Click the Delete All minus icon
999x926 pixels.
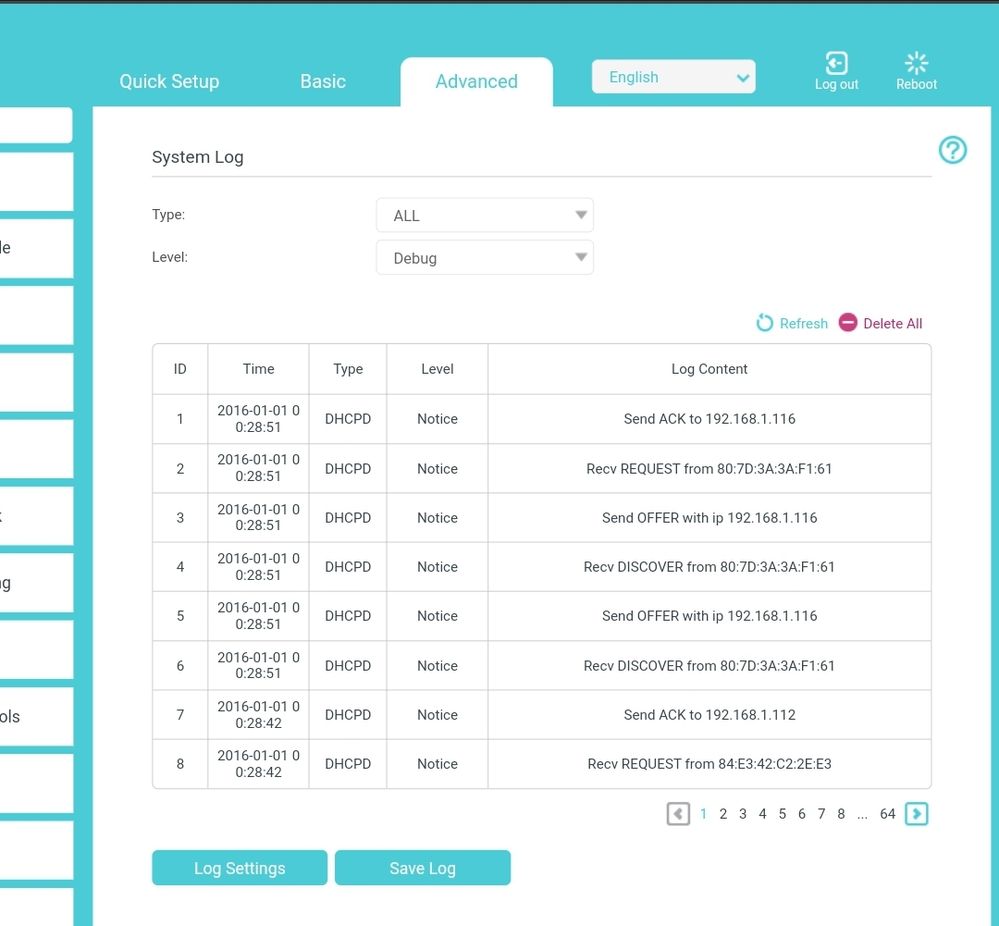(x=848, y=322)
